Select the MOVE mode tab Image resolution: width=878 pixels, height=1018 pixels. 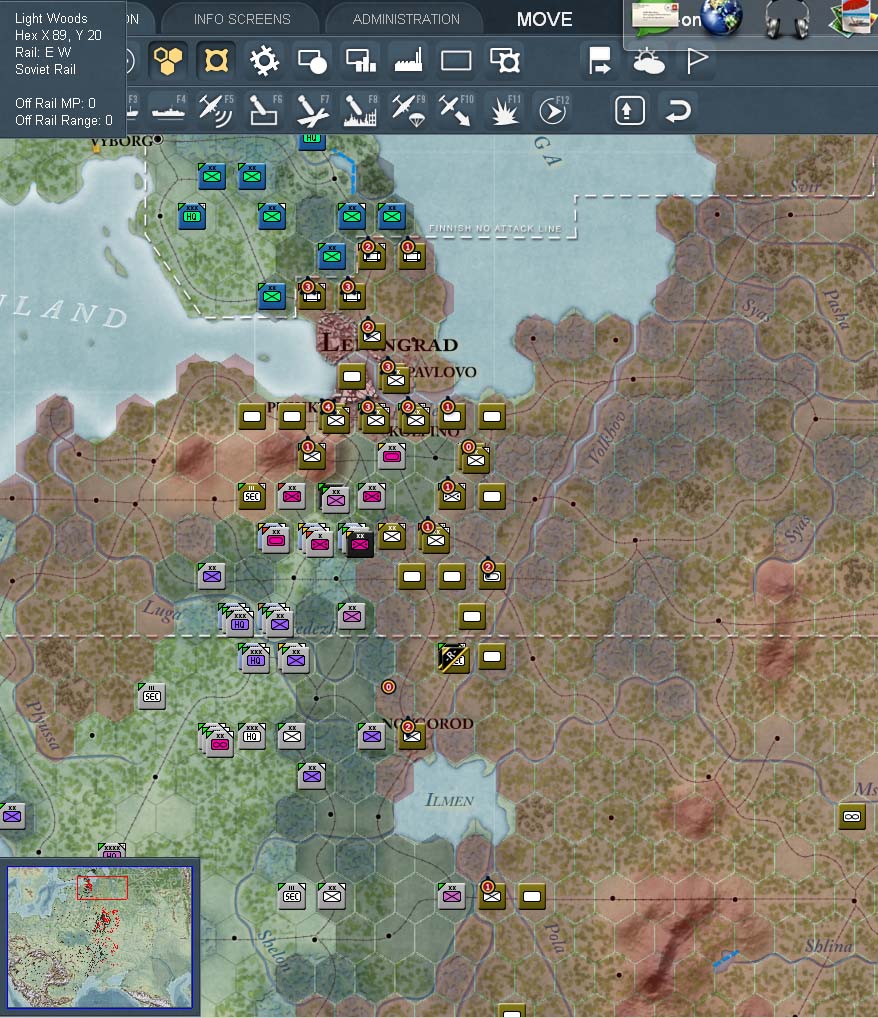[544, 19]
